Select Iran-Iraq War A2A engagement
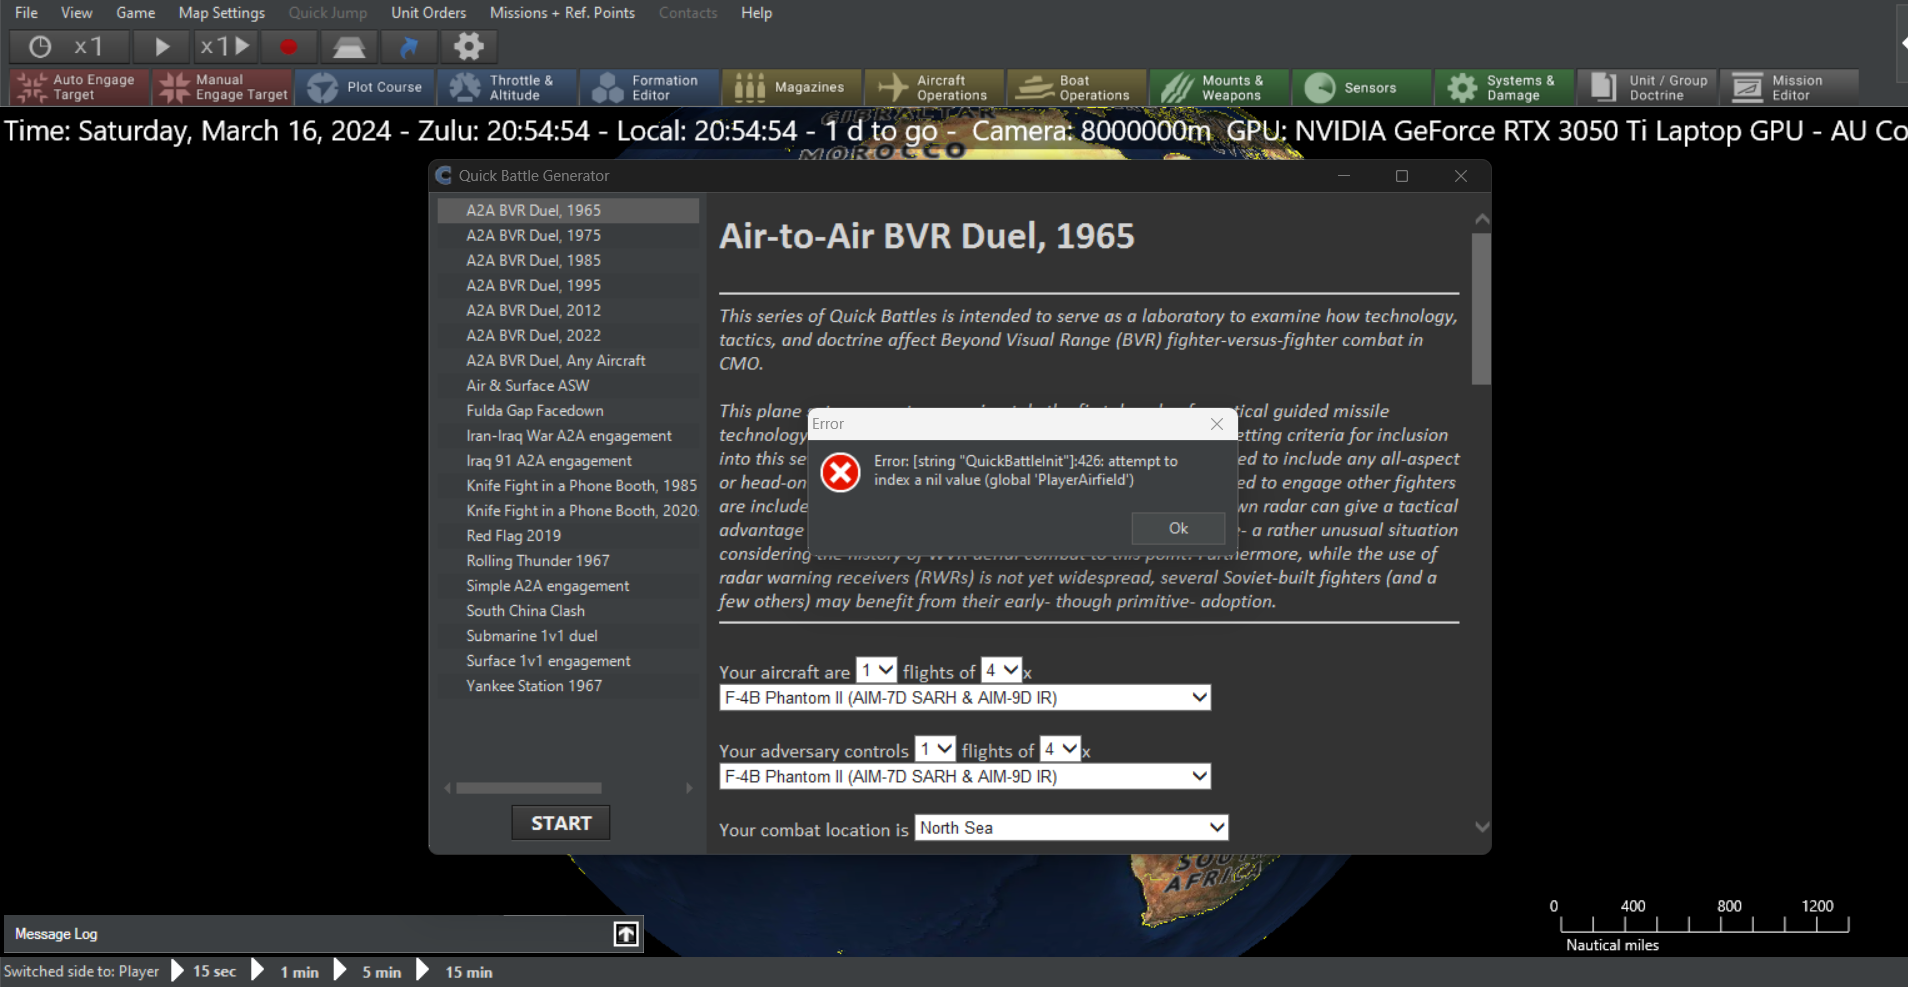1908x987 pixels. click(x=568, y=435)
